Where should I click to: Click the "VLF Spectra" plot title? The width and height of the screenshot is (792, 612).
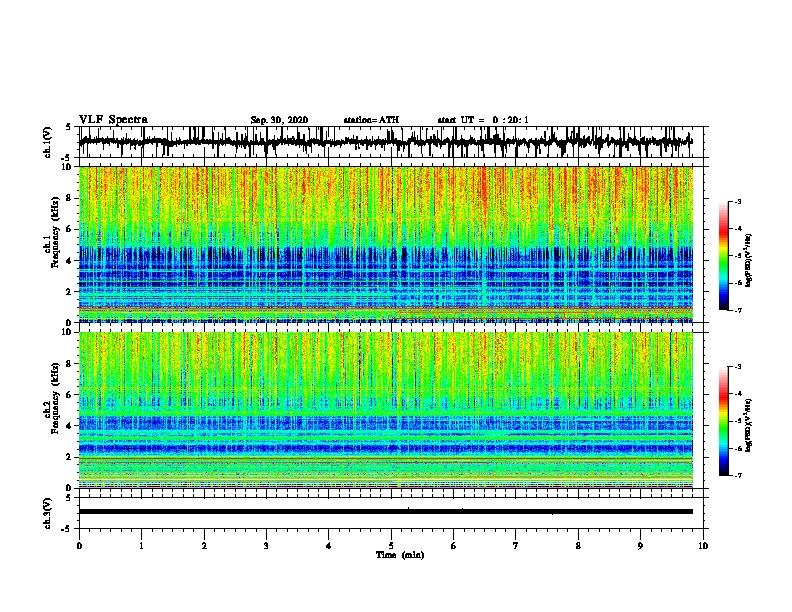[113, 120]
